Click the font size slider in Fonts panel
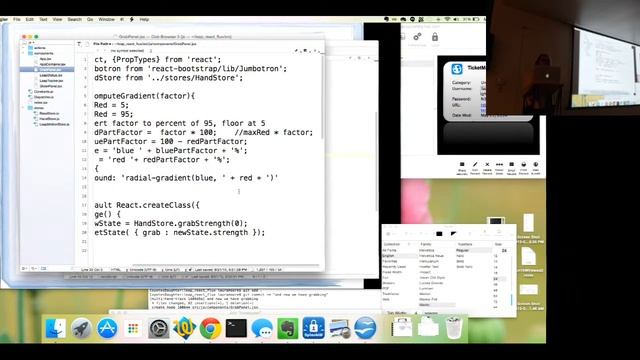This screenshot has height=360, width=640. click(x=511, y=282)
